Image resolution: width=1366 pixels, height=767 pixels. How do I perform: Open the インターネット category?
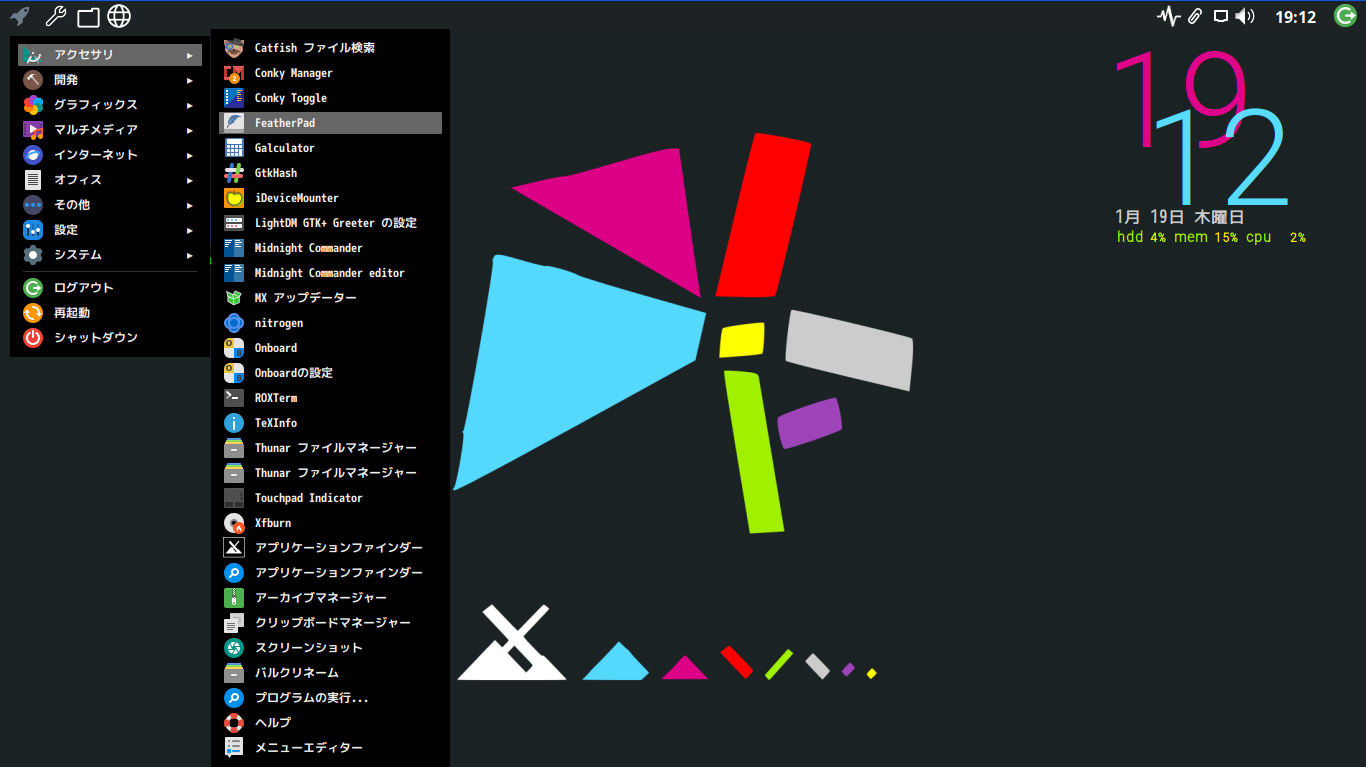[x=110, y=155]
